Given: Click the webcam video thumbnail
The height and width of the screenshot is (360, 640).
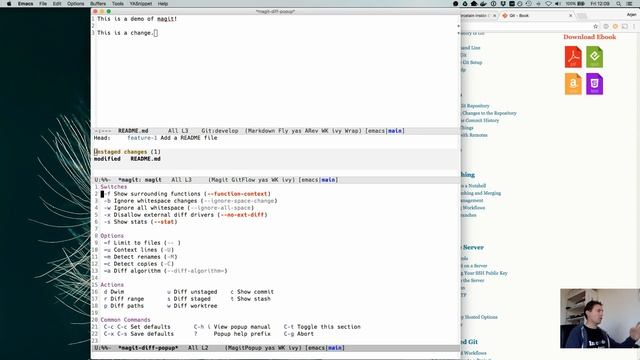Looking at the screenshot, I should tap(600, 318).
